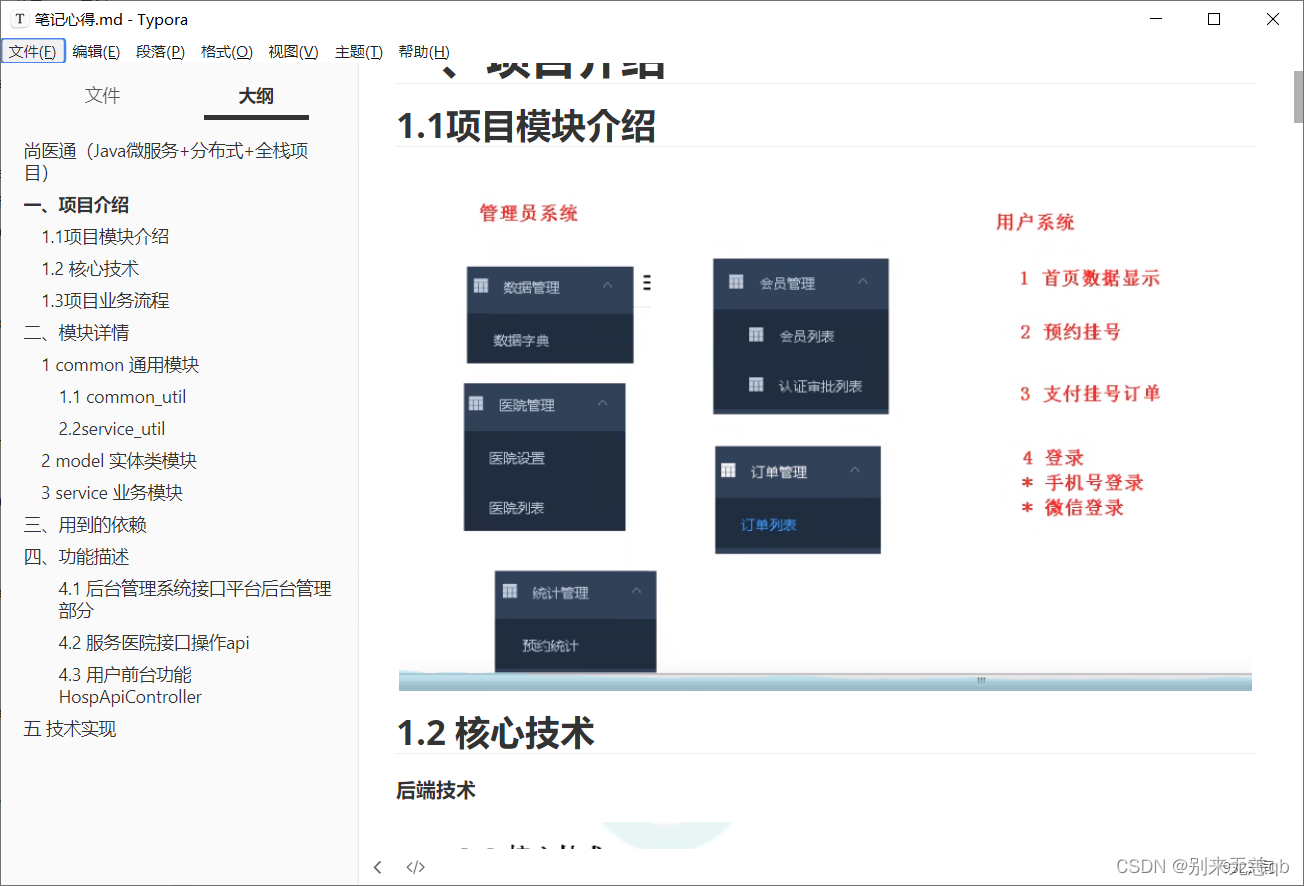1304x886 pixels.
Task: Collapse the 统计管理 menu chevron in image
Action: coord(635,591)
